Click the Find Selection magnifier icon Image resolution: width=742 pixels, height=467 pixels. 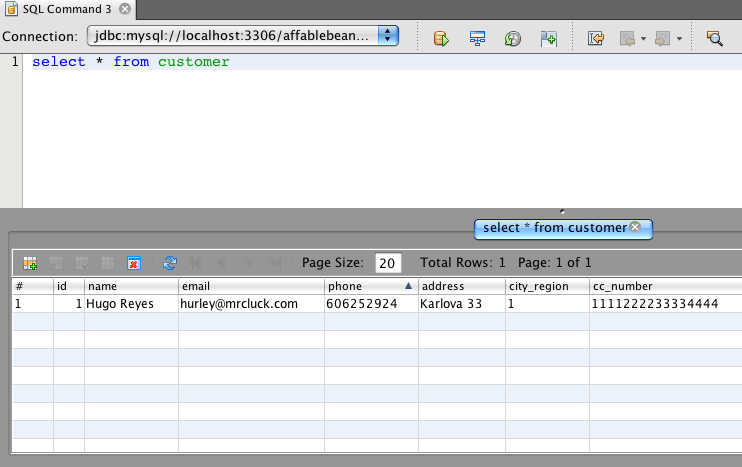point(714,38)
